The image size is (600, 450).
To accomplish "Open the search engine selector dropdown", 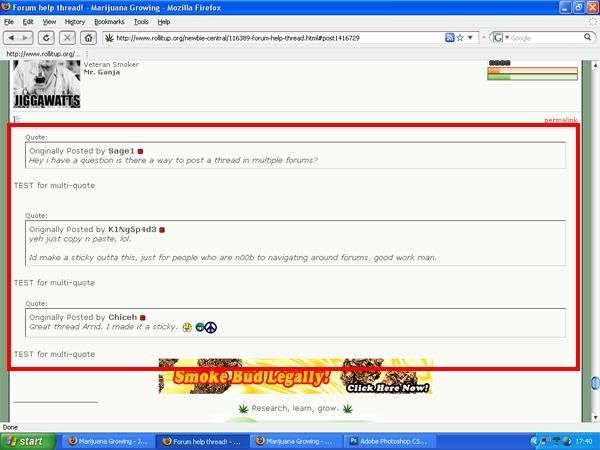I will click(501, 38).
